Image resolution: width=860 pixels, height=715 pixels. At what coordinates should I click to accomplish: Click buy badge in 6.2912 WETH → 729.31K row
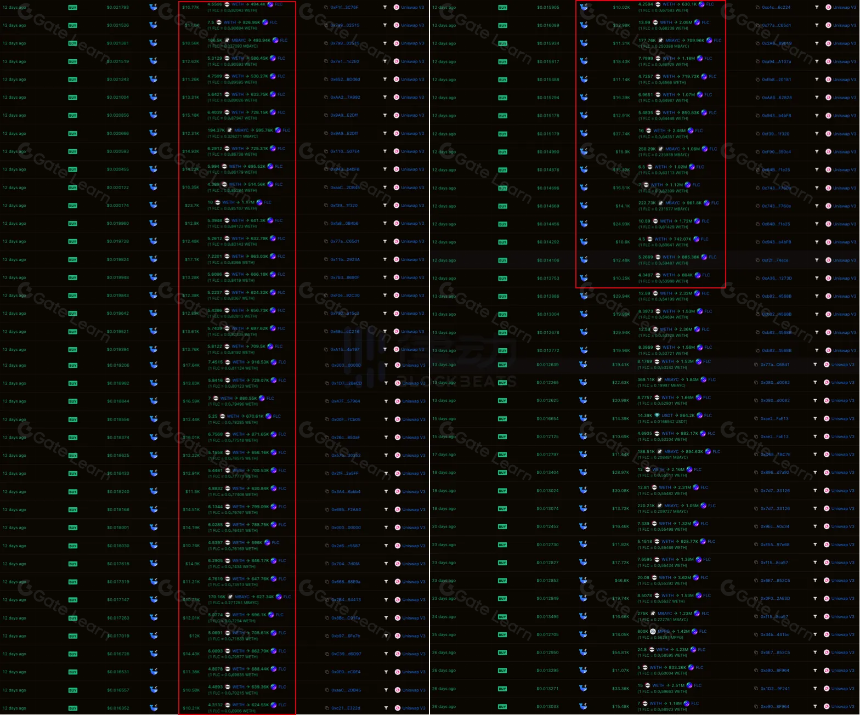click(72, 151)
